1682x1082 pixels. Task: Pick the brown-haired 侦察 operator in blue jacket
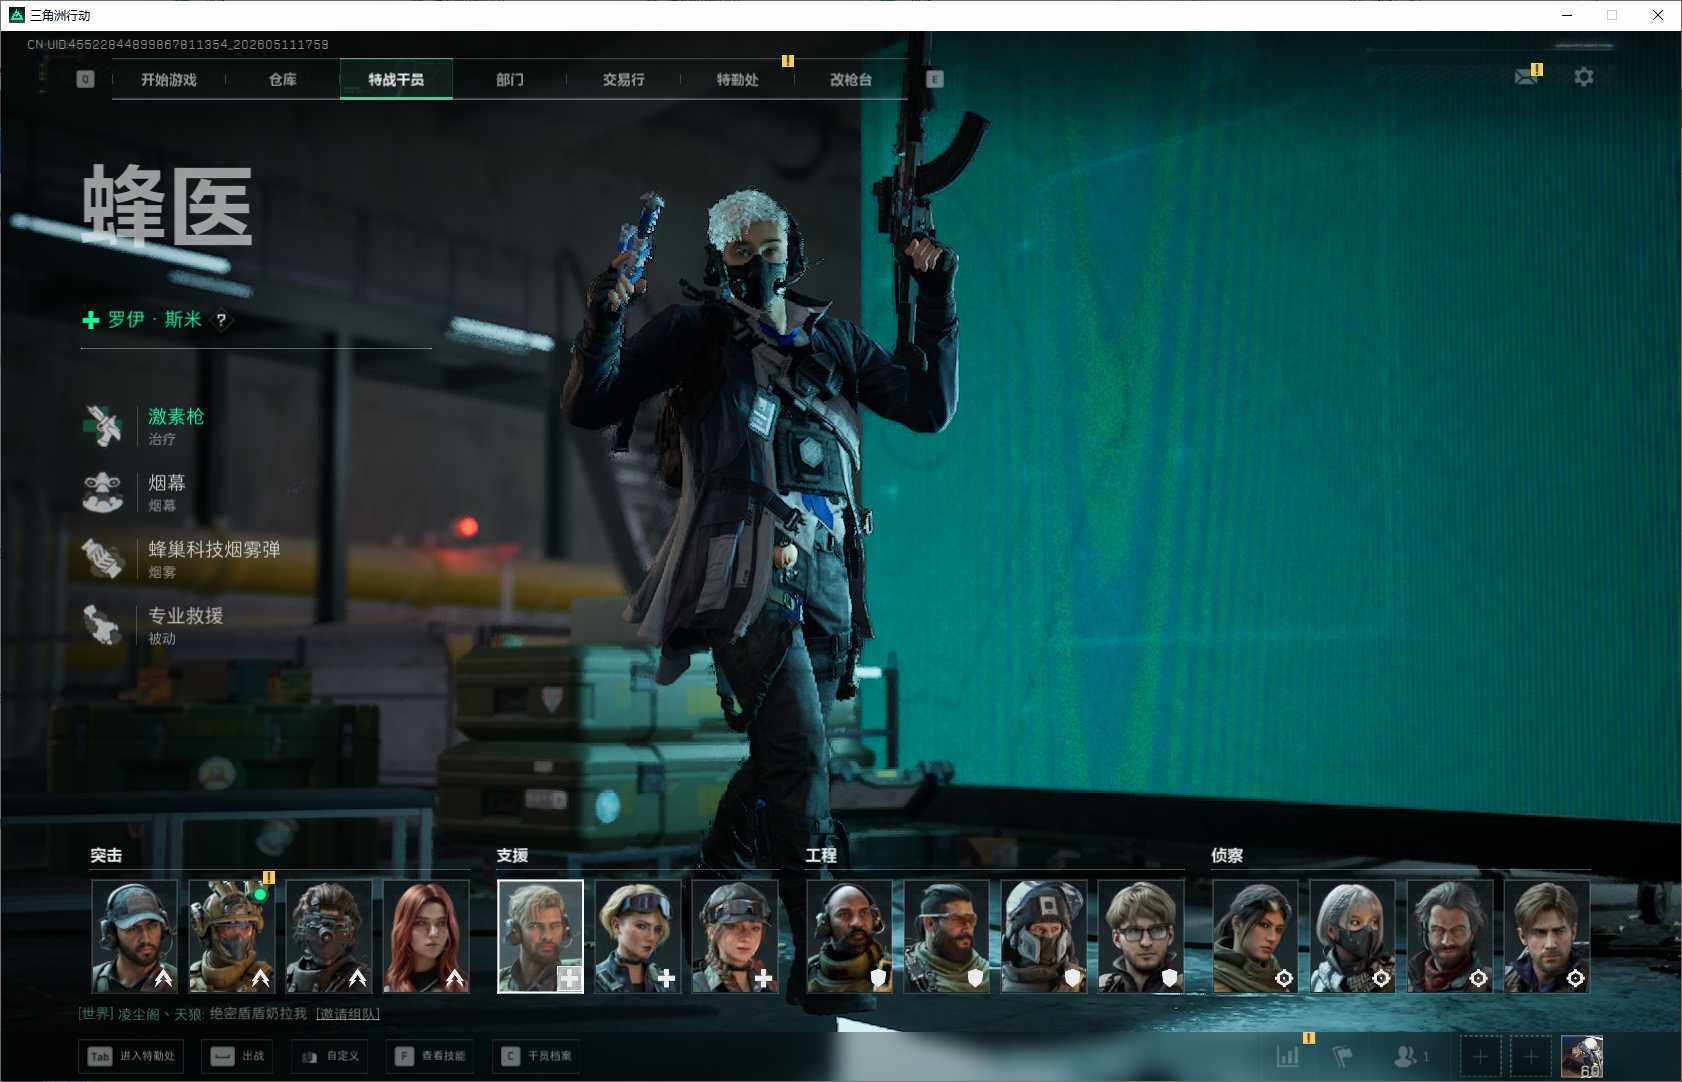point(1547,936)
